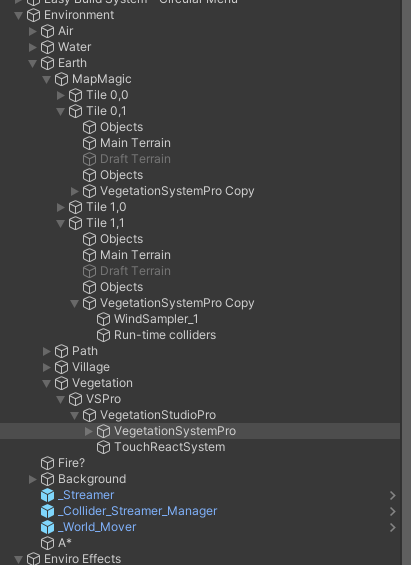Click the MapMagic object cube icon
Image resolution: width=411 pixels, height=565 pixels.
(x=61, y=79)
